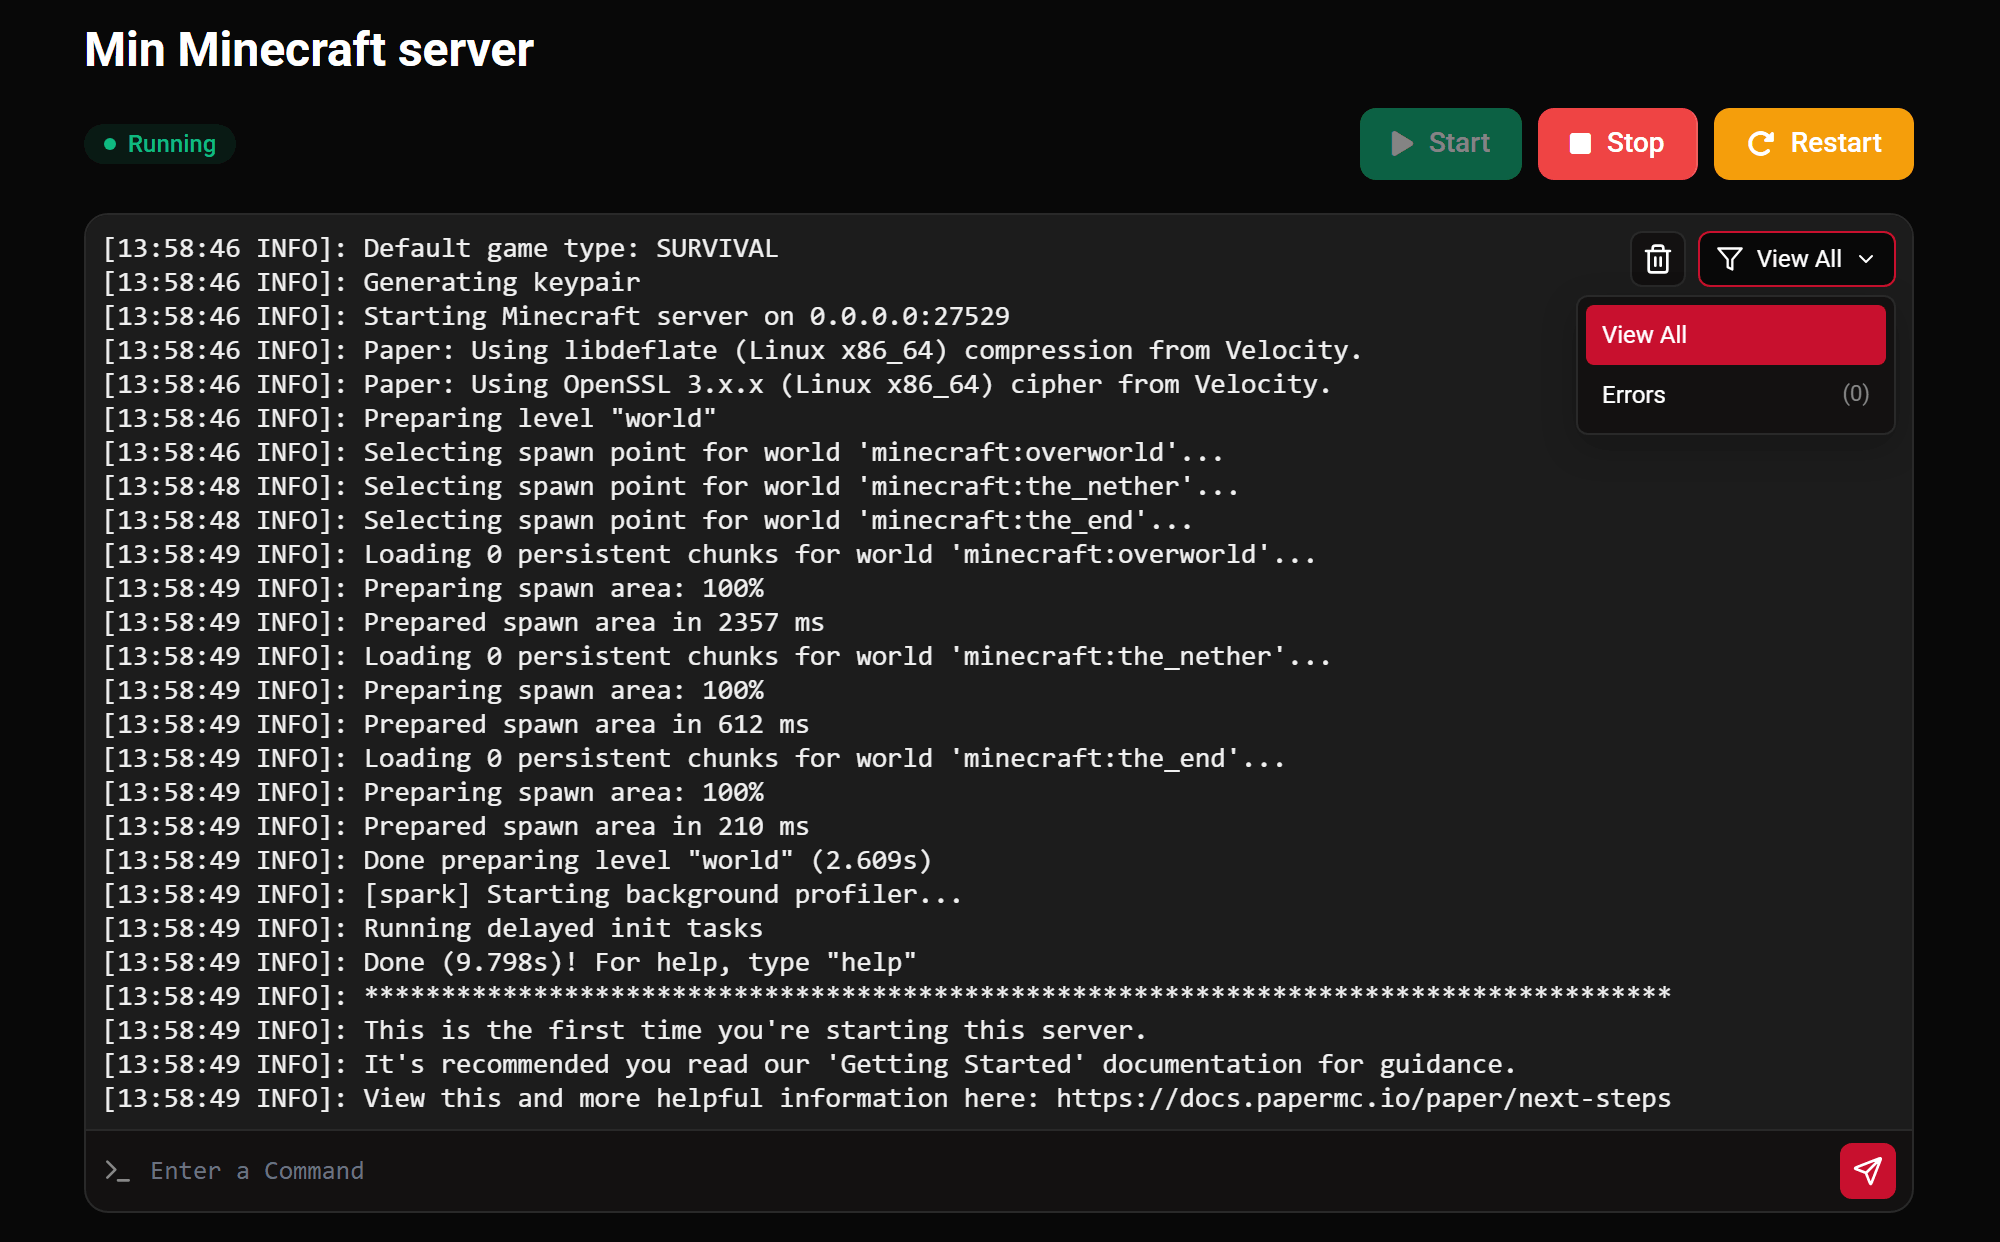Click the docs.papermc.io next-steps URL
This screenshot has width=2000, height=1242.
[1363, 1098]
